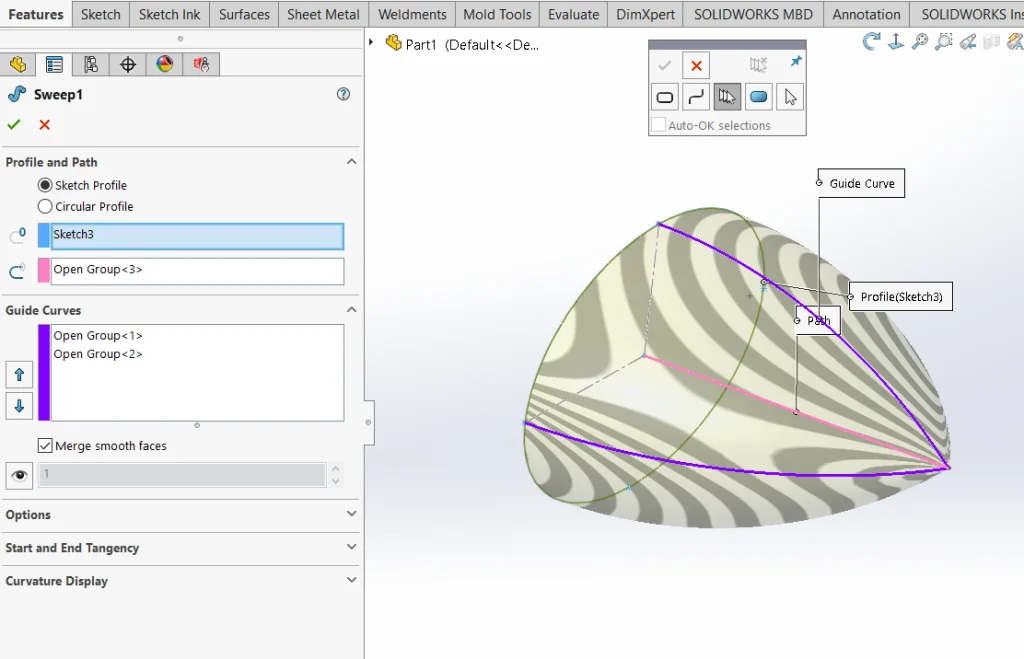Move guide curve up with arrow button
1024x659 pixels.
(x=19, y=375)
